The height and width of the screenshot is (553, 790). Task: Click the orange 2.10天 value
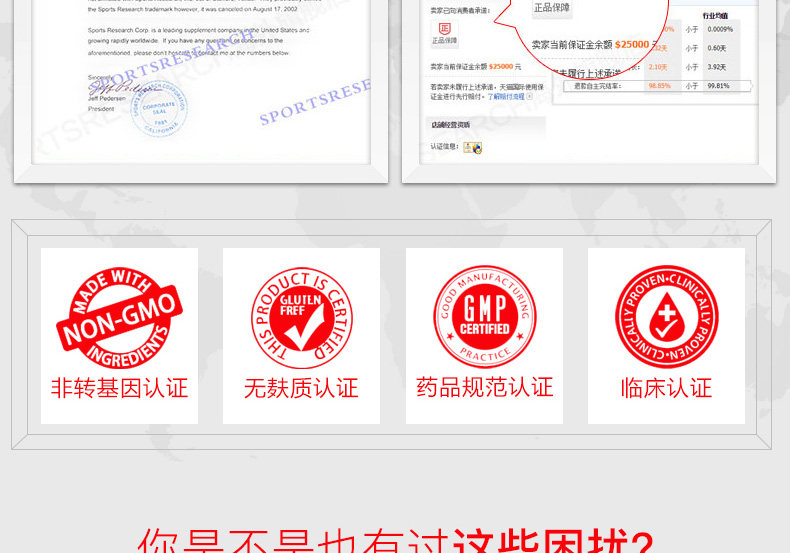(657, 67)
